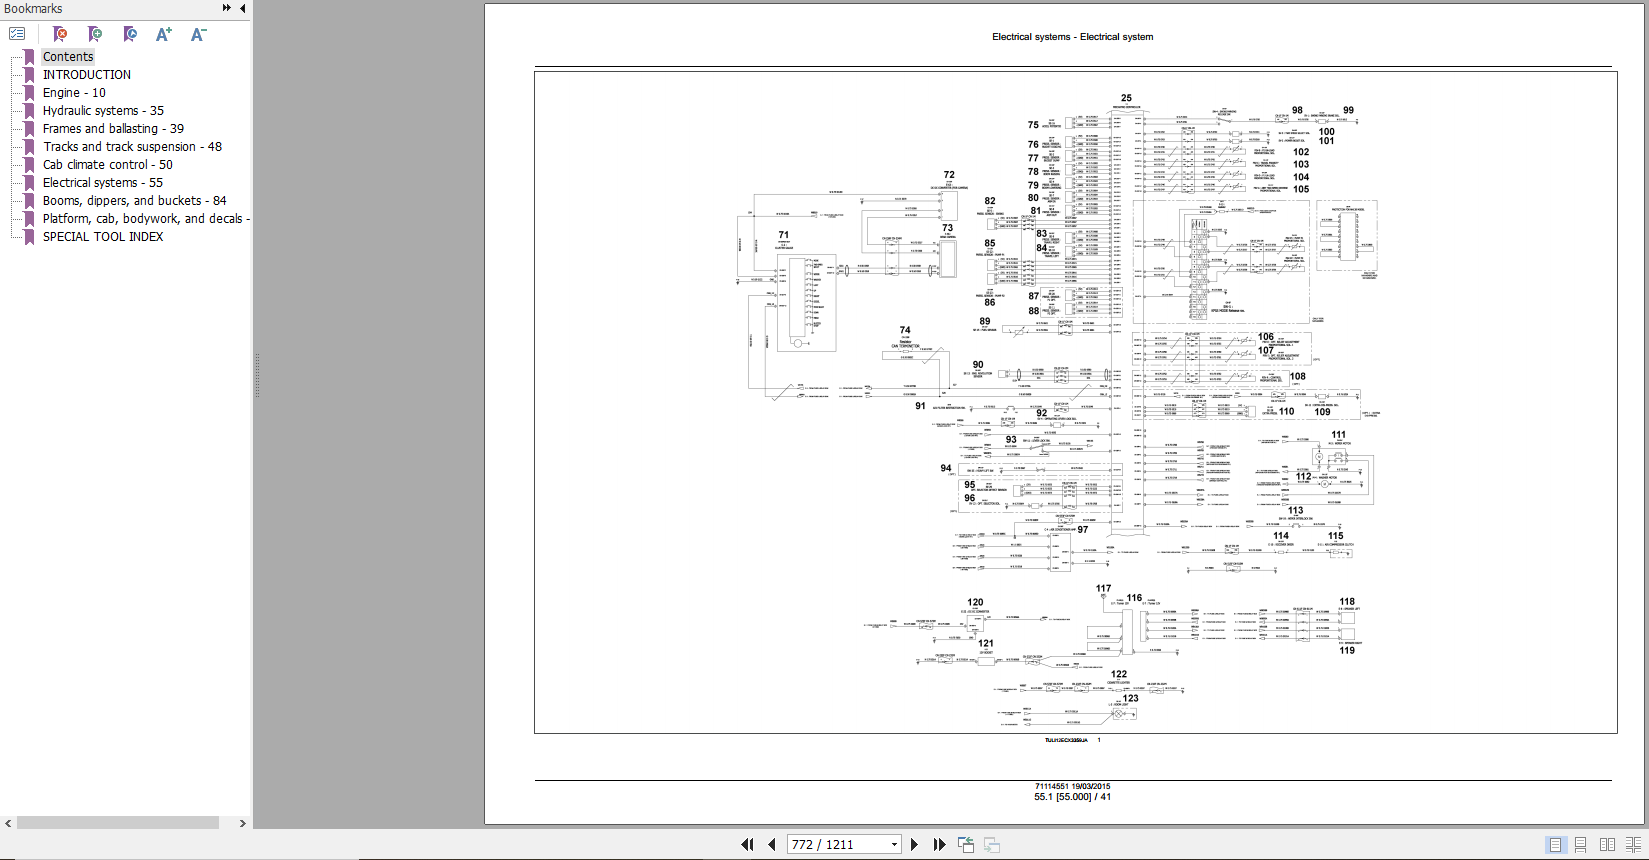Screen dimensions: 1649x860
Task: Select the Hydraulic systems - 35 bookmark
Action: point(103,111)
